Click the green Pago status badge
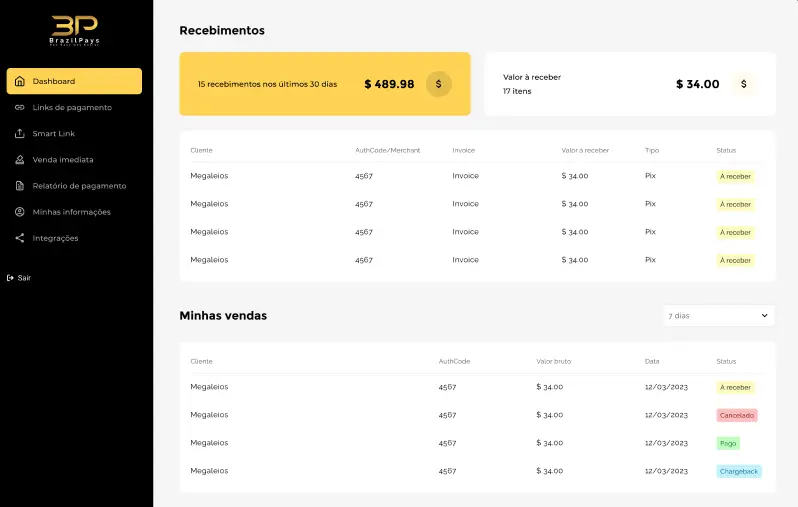 point(728,443)
